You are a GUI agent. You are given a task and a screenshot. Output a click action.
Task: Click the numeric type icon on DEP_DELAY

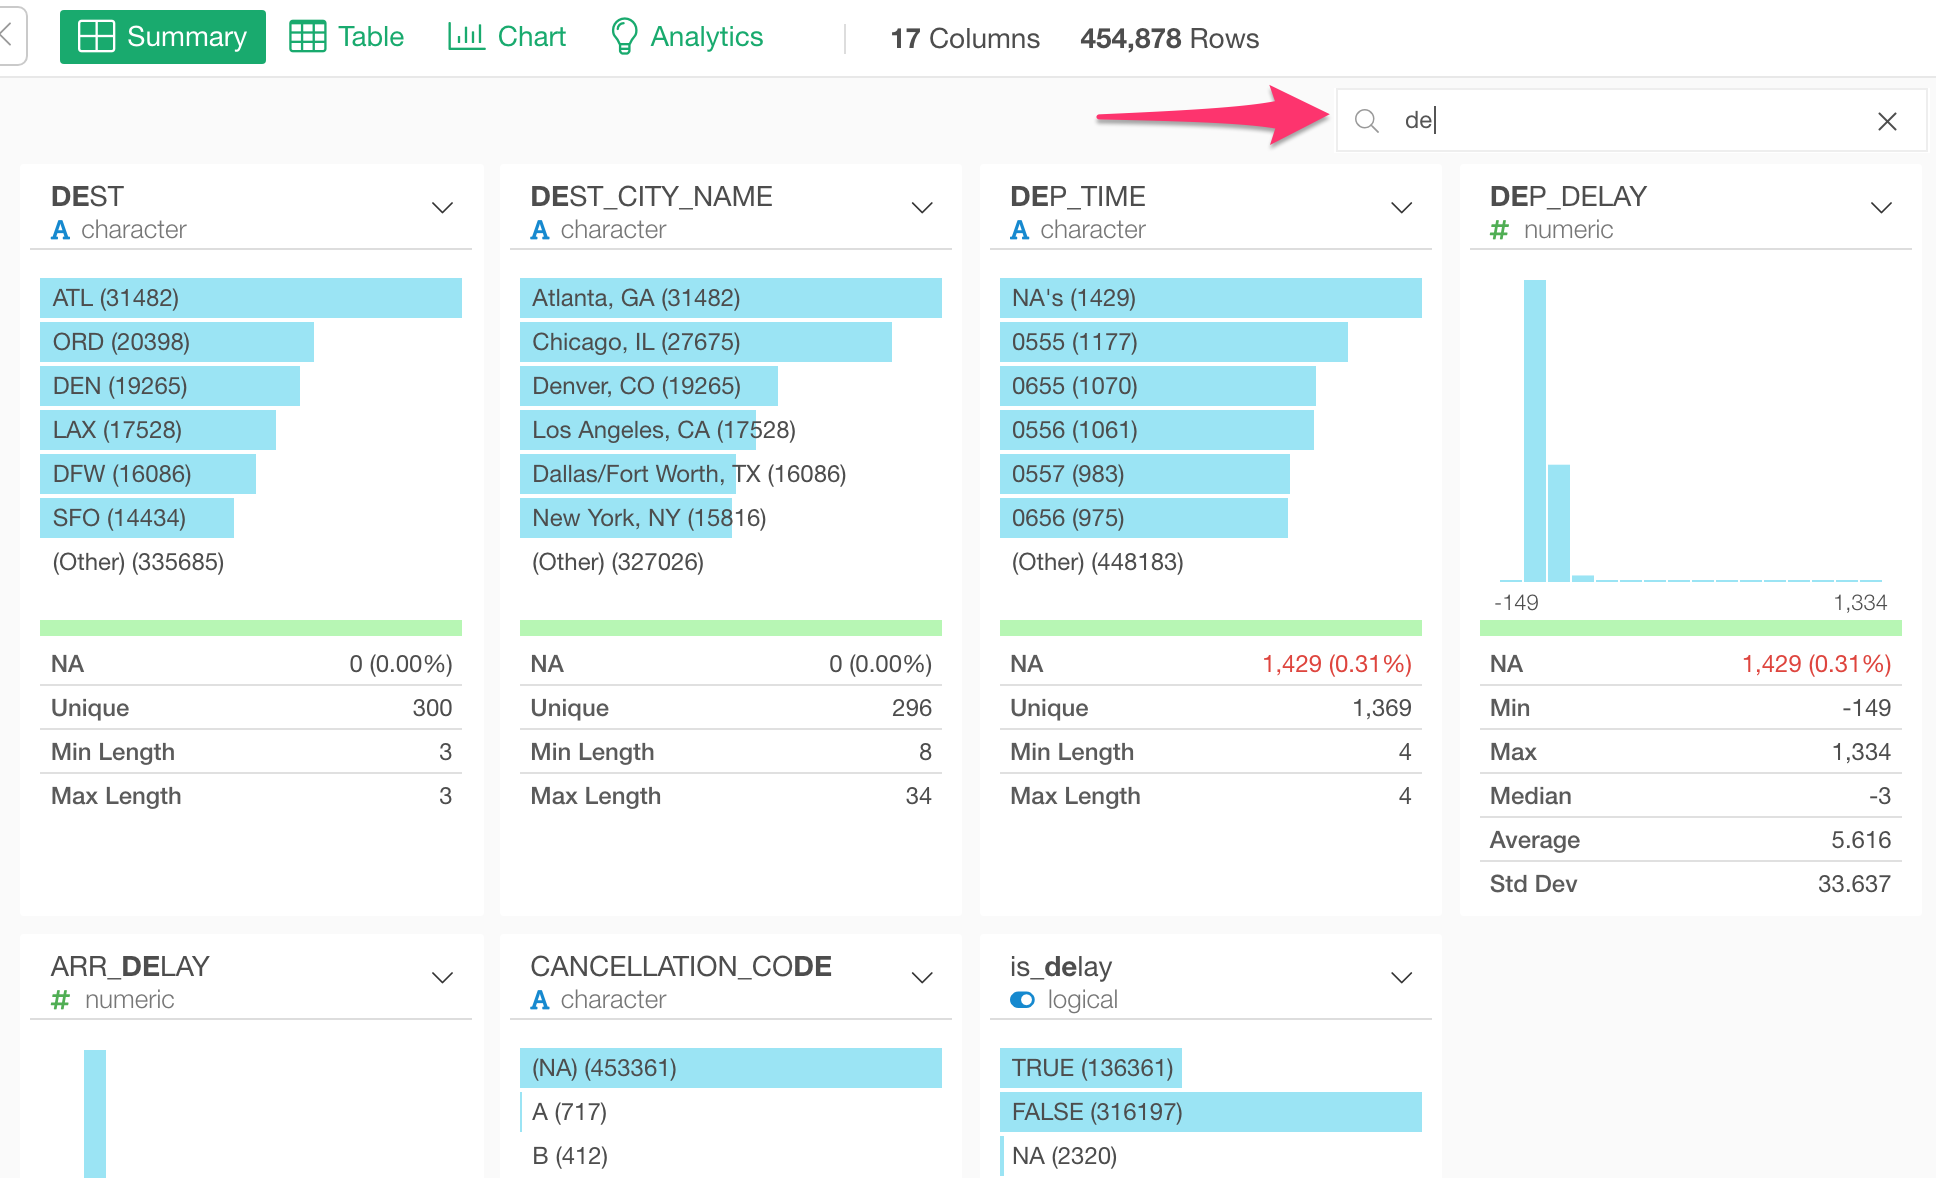[x=1499, y=229]
